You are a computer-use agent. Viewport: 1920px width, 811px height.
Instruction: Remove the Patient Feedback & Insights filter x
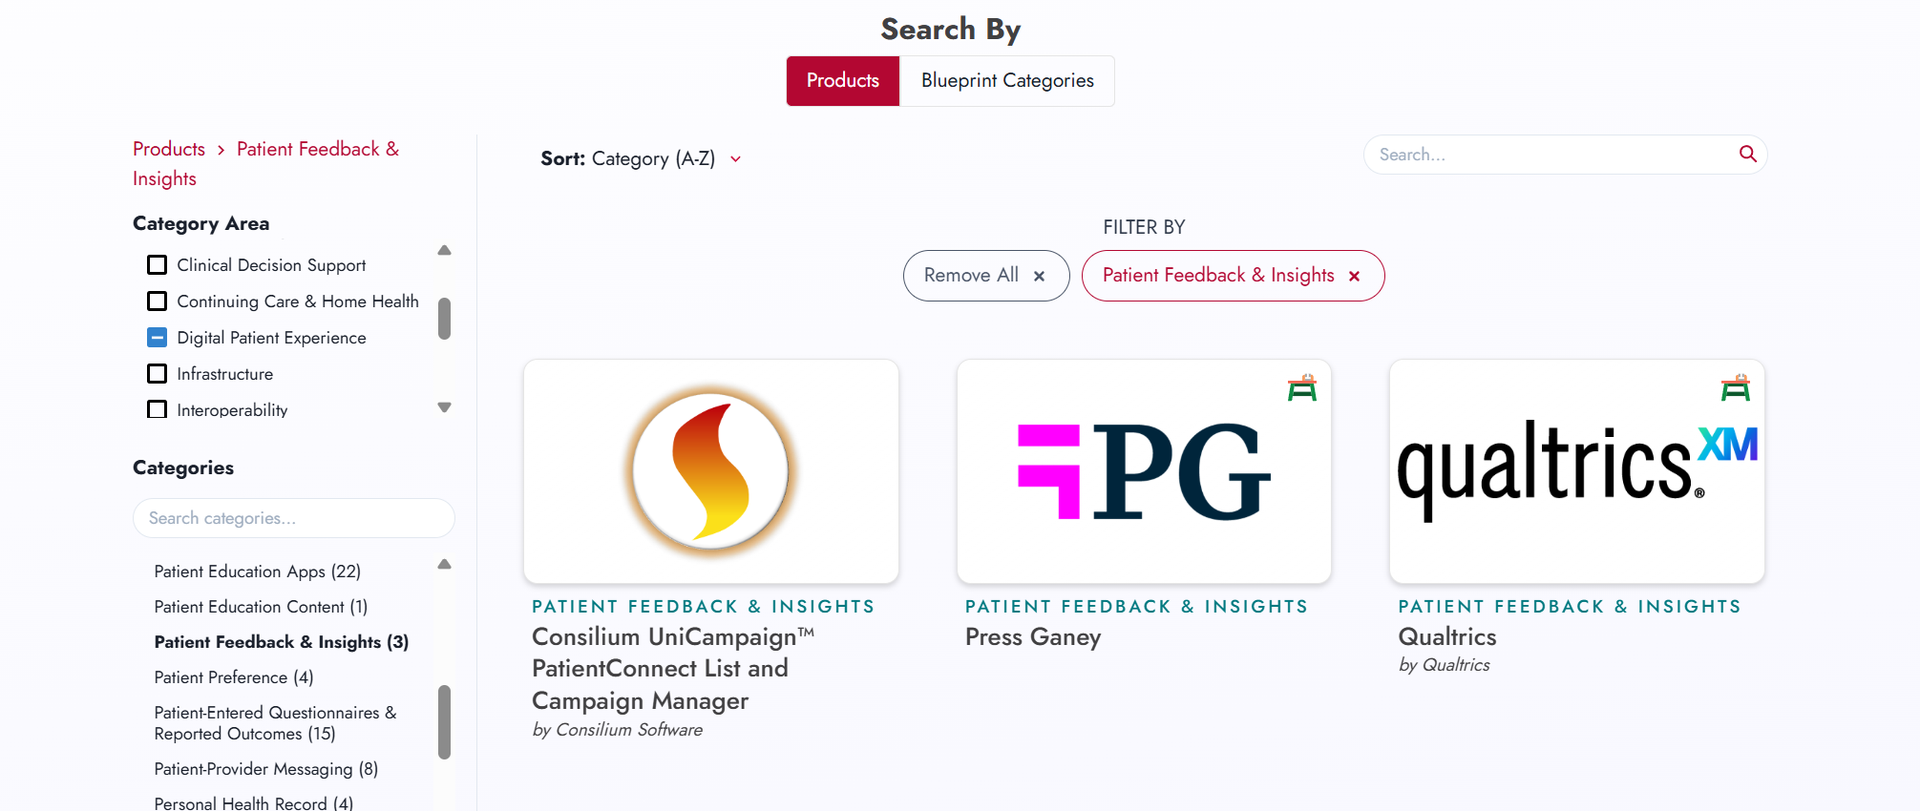coord(1354,276)
